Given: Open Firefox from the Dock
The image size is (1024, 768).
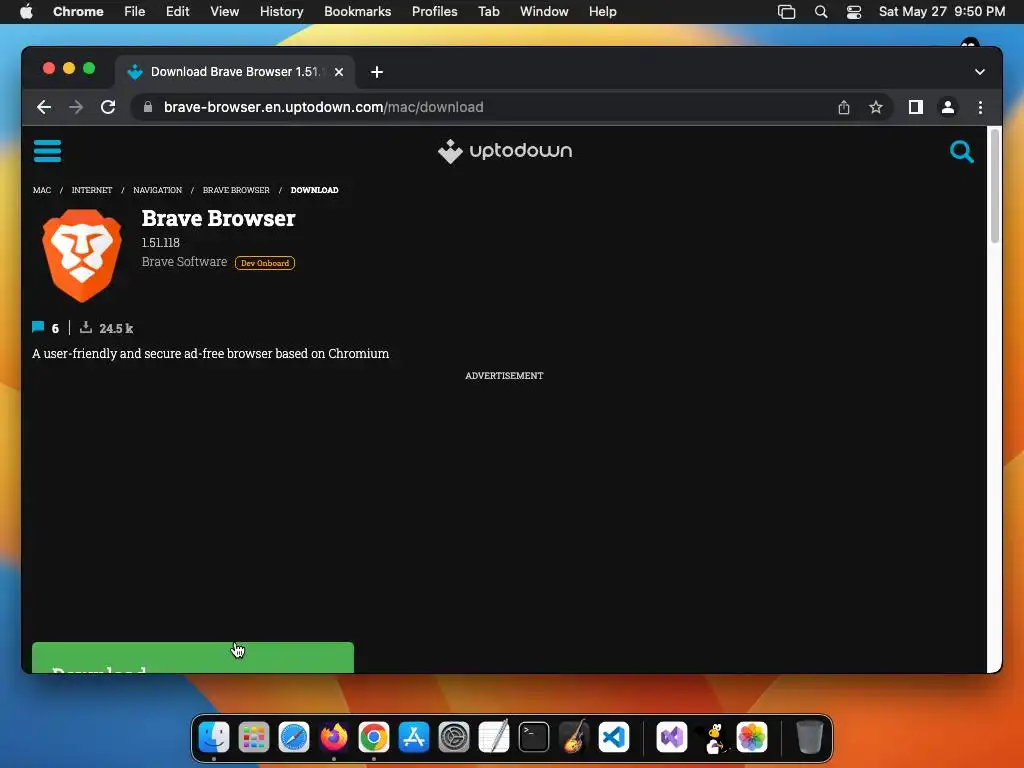Looking at the screenshot, I should point(334,737).
